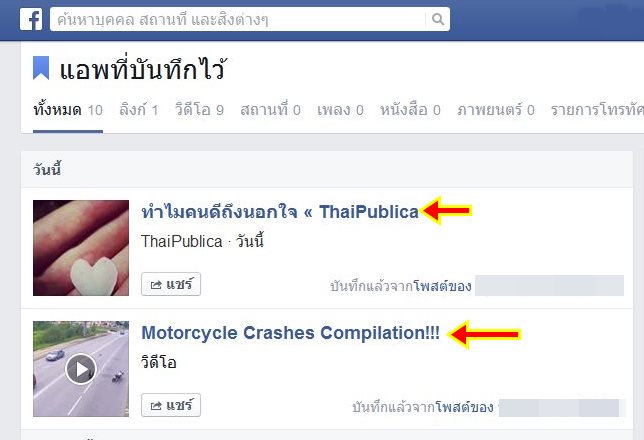Share the Motorcycle Crashes video
Viewport: 644px width, 440px height.
pyautogui.click(x=171, y=405)
